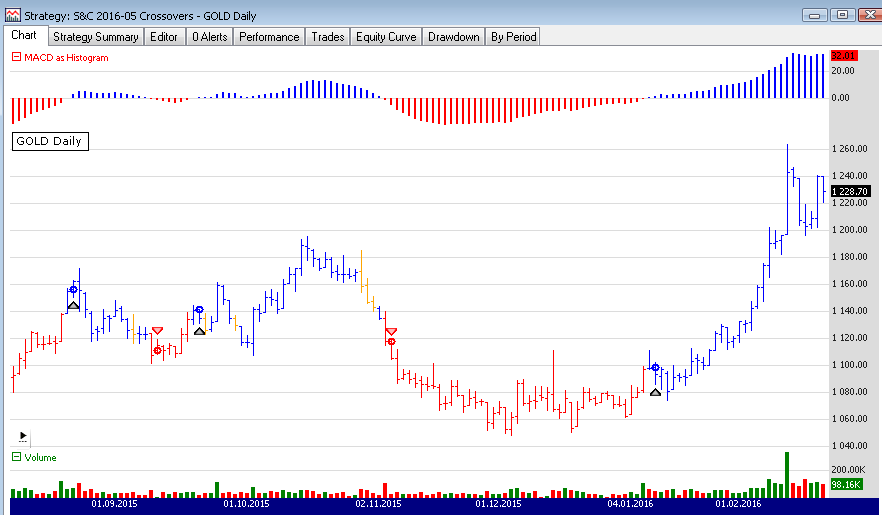Click the red MACD value label 22.01
882x515 pixels.
pyautogui.click(x=843, y=56)
